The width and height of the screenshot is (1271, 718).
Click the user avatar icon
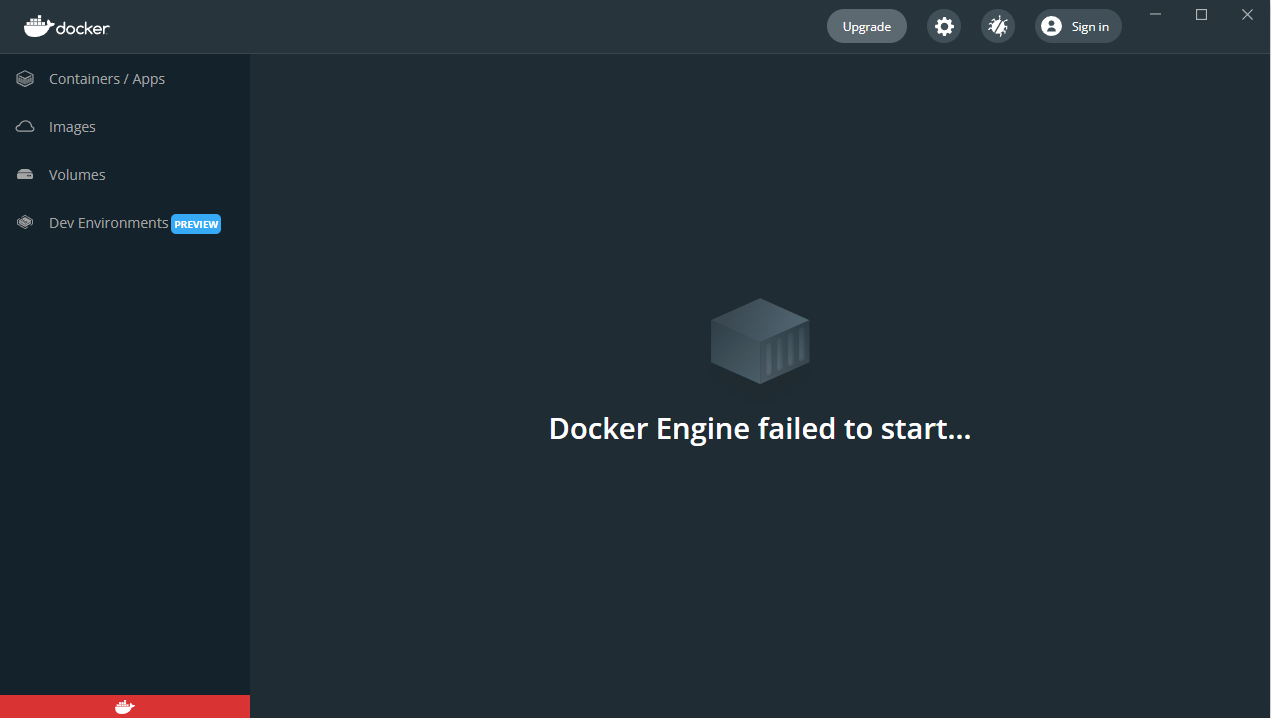click(x=1051, y=26)
